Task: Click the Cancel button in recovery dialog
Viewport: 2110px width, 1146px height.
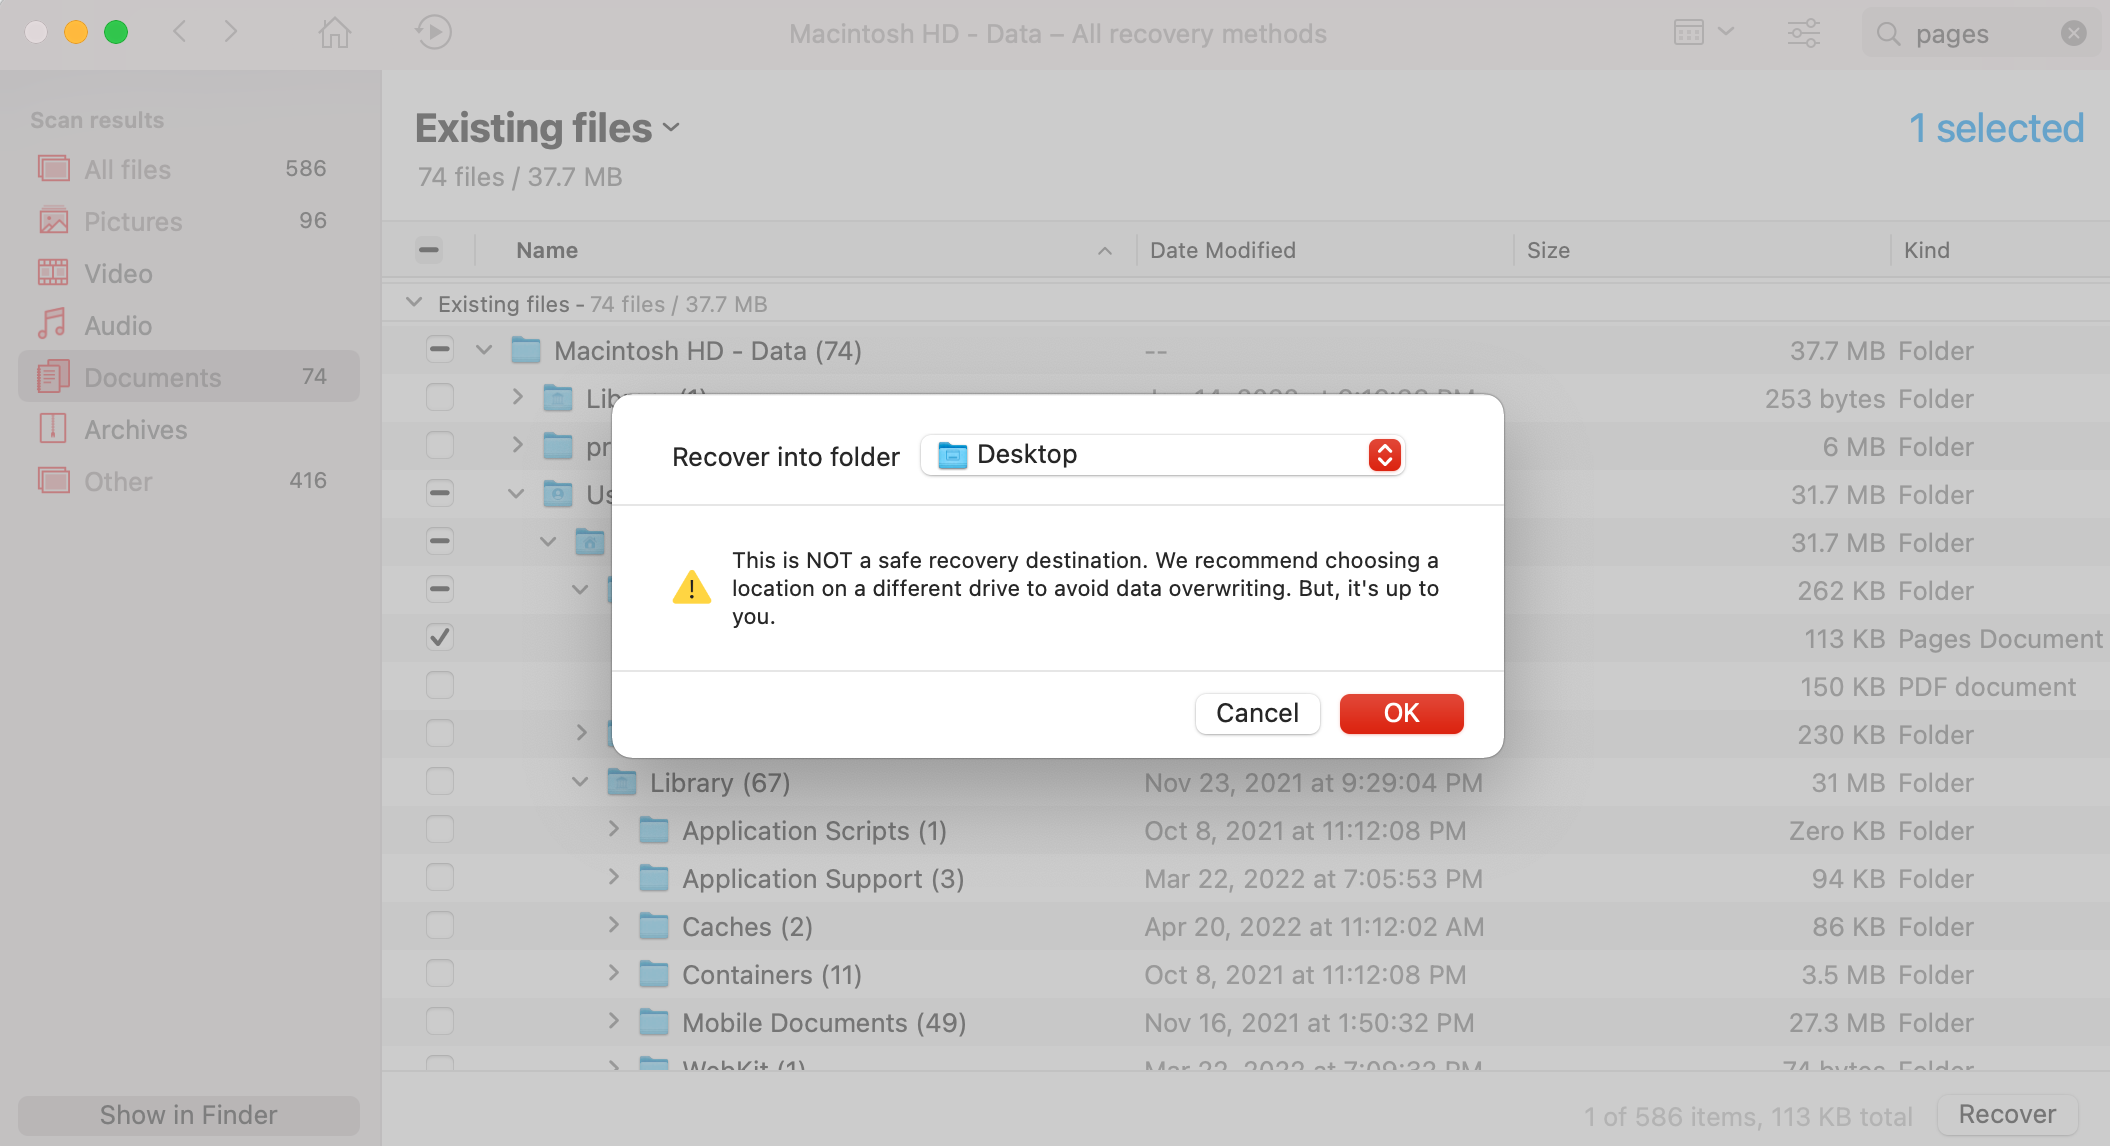Action: (x=1256, y=713)
